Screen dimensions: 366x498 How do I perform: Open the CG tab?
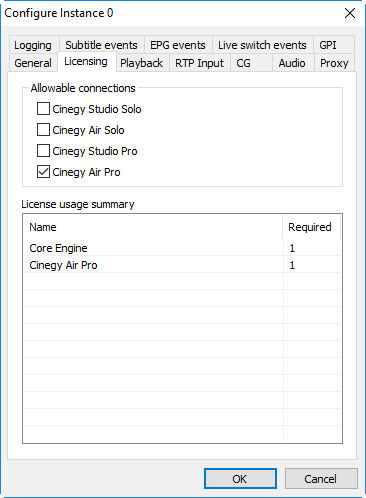click(x=251, y=63)
